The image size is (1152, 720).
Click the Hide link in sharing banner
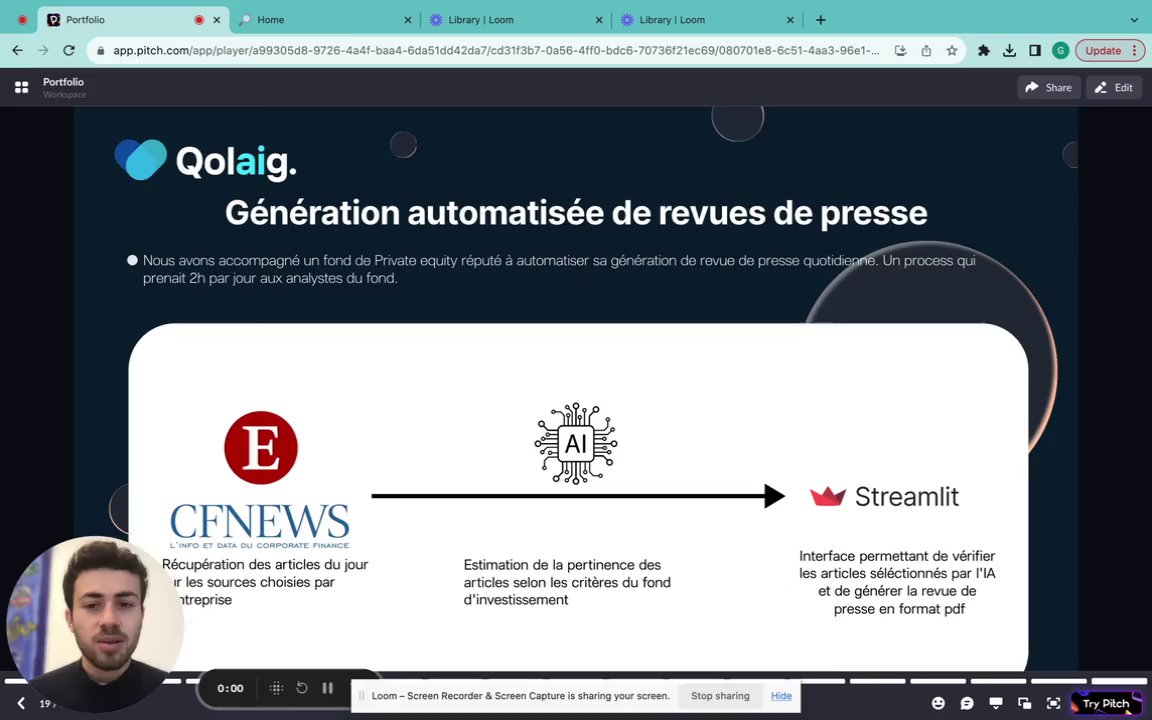click(781, 696)
